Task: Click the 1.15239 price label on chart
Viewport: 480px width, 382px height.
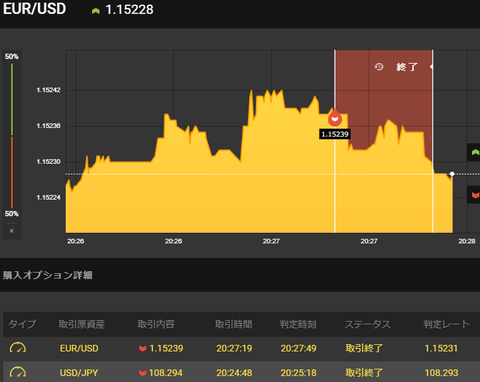Action: [x=335, y=134]
